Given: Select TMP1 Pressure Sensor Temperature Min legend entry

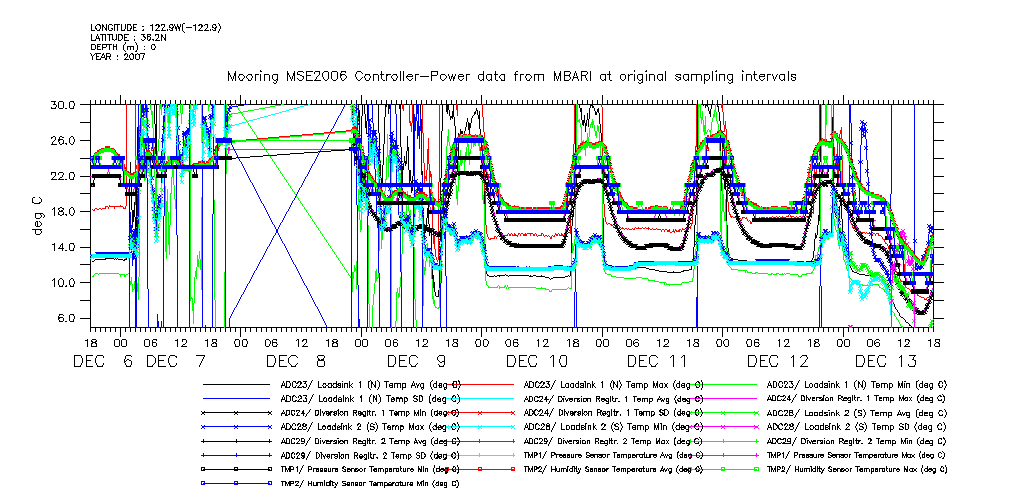Looking at the screenshot, I should pyautogui.click(x=370, y=468).
